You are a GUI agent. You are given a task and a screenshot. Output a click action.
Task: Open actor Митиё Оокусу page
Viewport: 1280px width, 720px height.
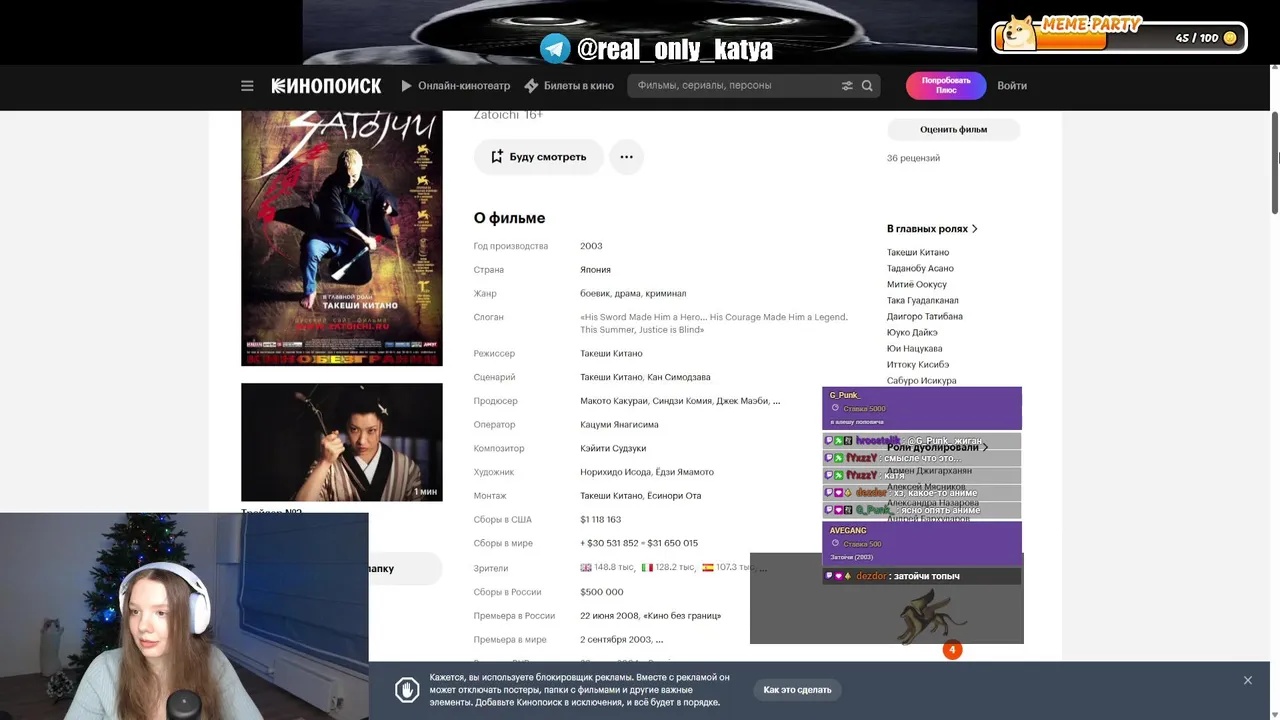coord(916,284)
